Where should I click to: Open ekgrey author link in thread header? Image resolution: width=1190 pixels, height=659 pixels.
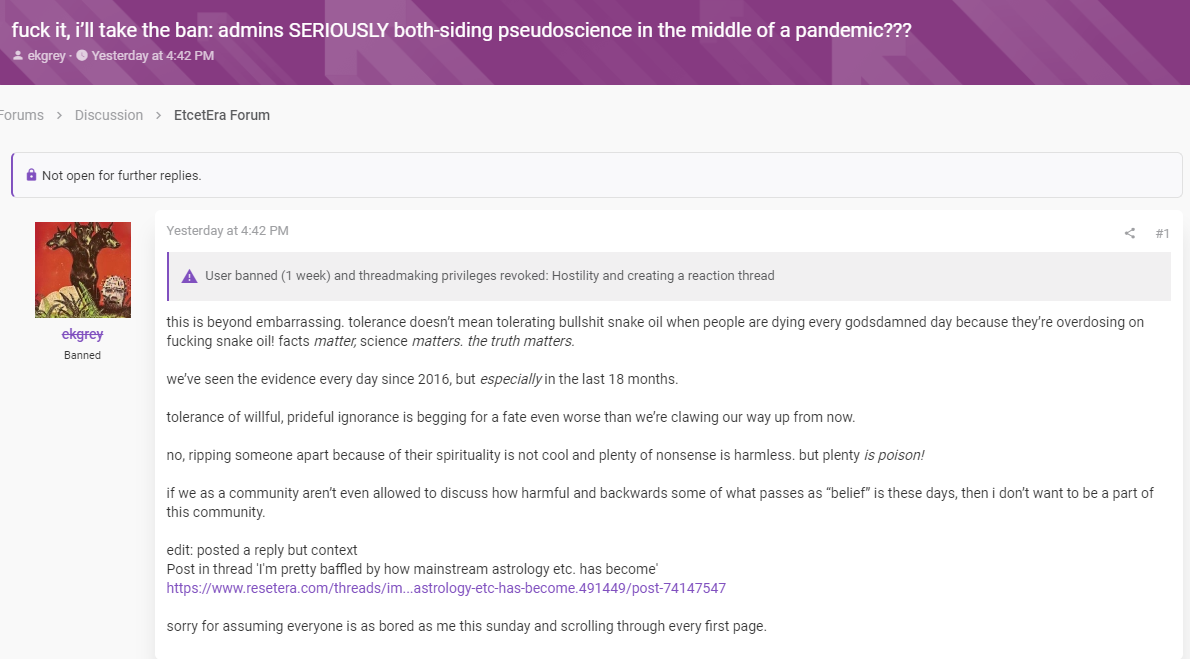pyautogui.click(x=47, y=55)
